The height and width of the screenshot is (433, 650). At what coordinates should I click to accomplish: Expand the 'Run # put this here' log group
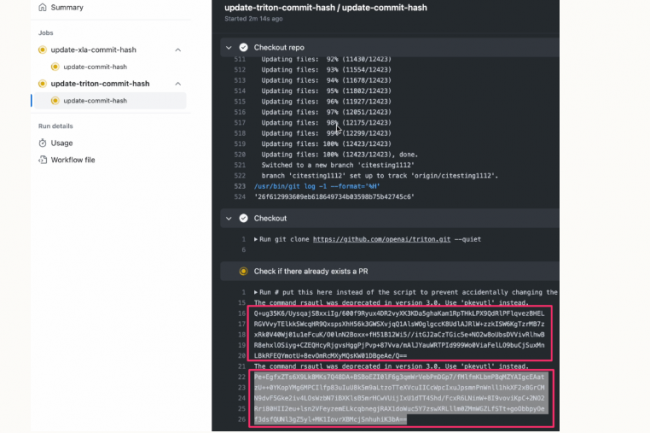pos(257,292)
